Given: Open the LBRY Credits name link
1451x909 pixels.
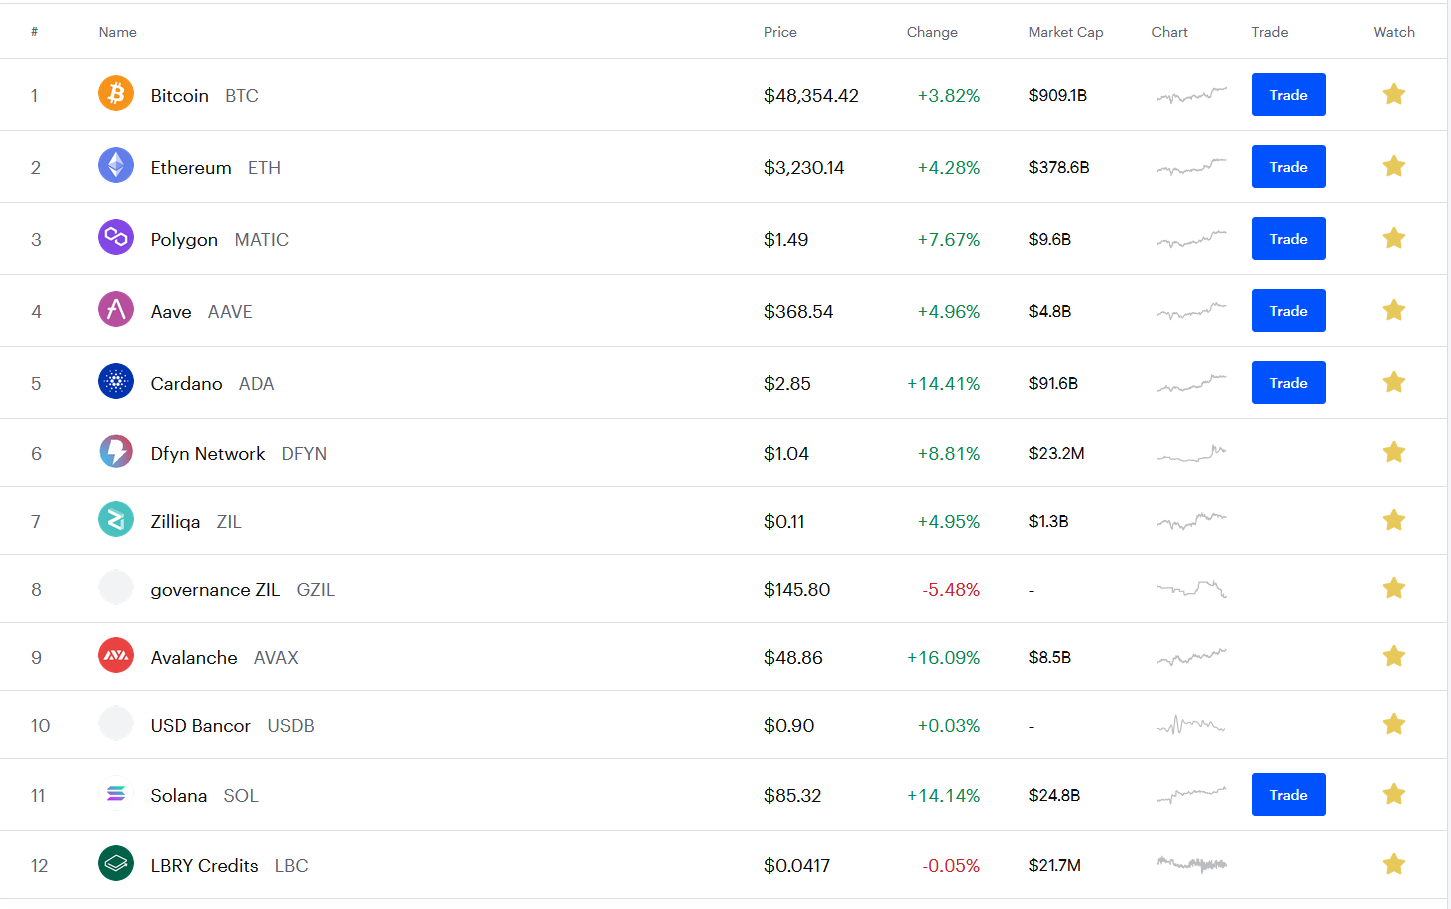Looking at the screenshot, I should [x=204, y=866].
